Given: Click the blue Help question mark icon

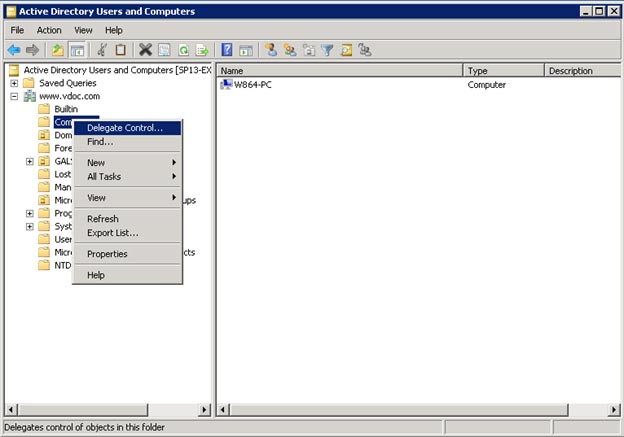Looking at the screenshot, I should (226, 50).
